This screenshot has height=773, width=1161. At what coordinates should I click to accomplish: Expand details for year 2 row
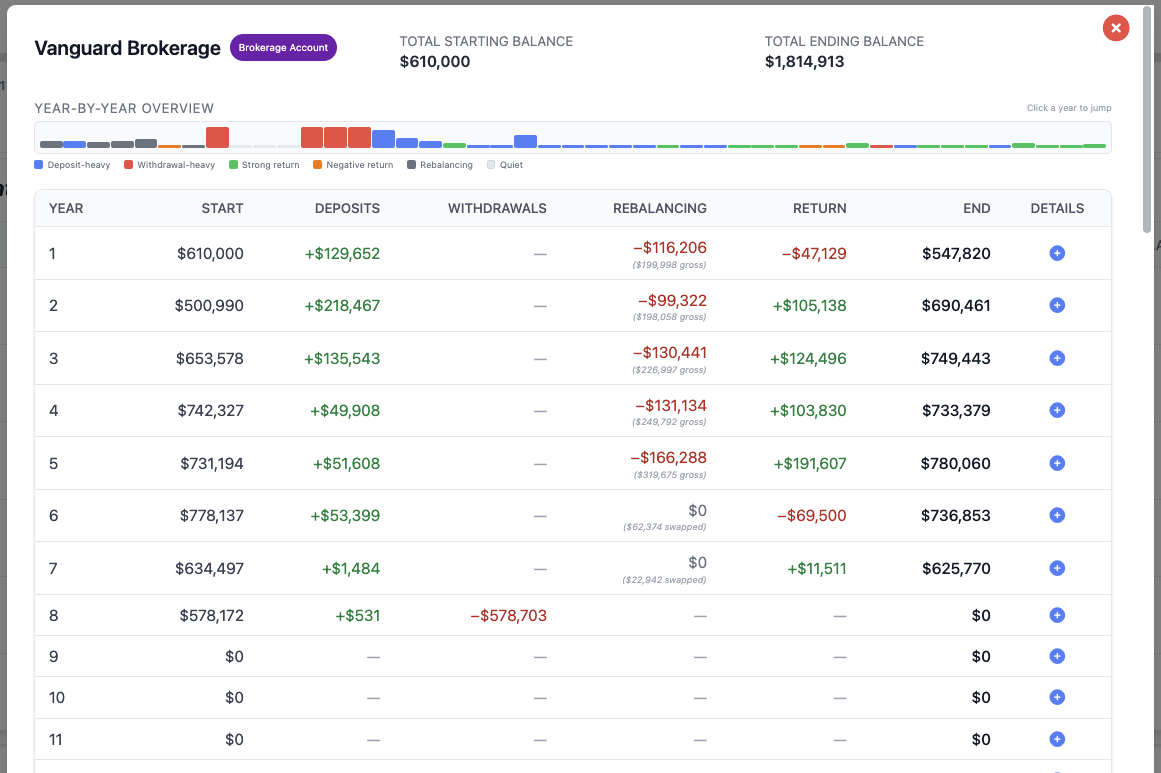(x=1057, y=305)
